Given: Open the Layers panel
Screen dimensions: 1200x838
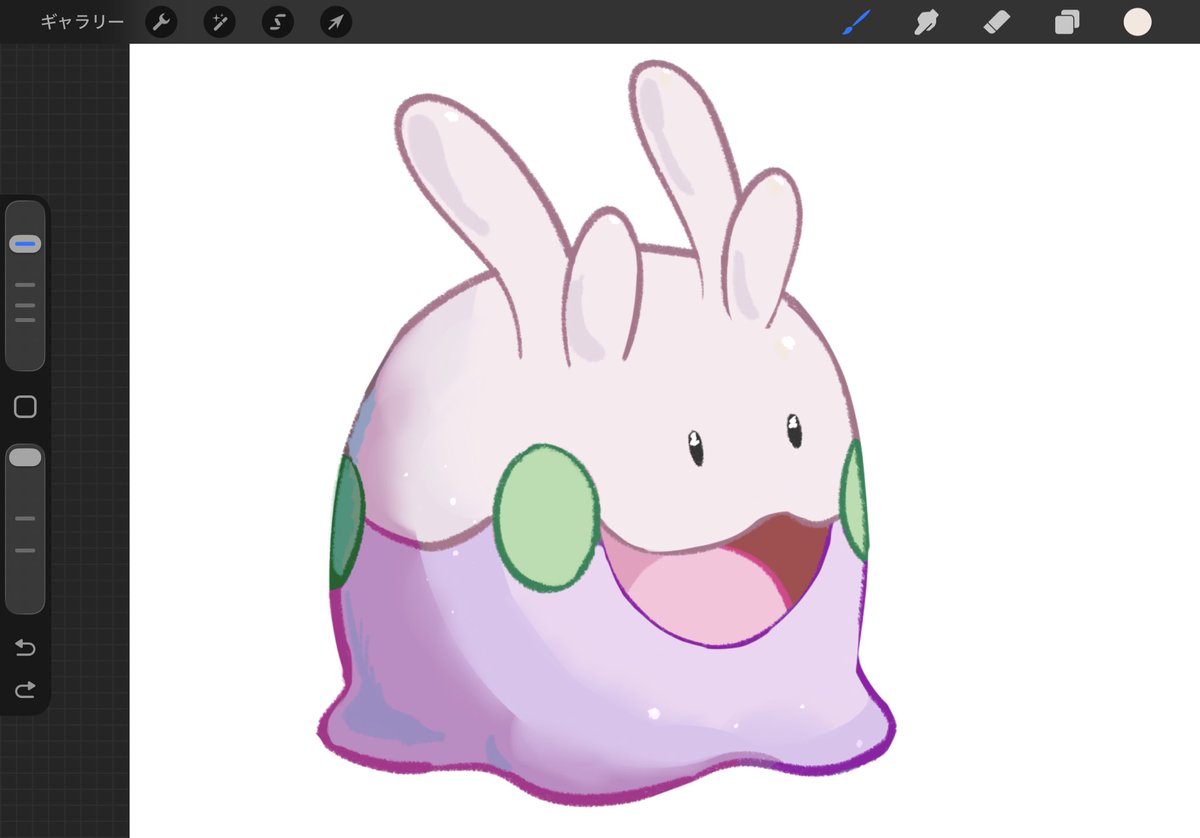Looking at the screenshot, I should (x=1067, y=22).
